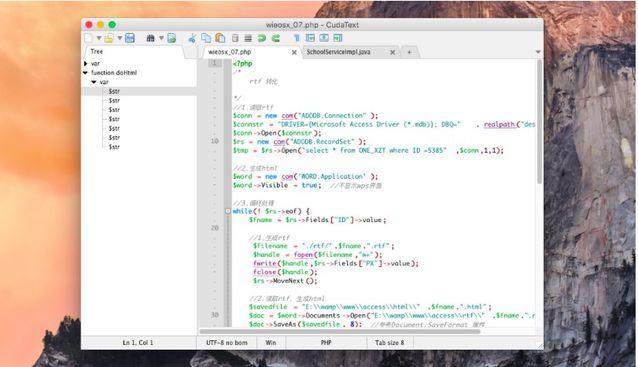Viewport: 638px width, 367px height.
Task: Click the fclose function call
Action: click(x=264, y=272)
